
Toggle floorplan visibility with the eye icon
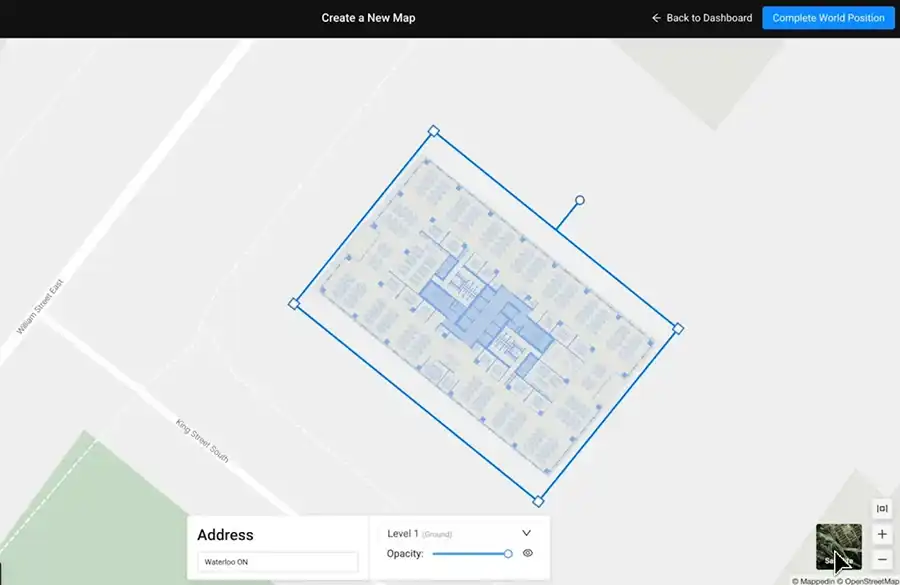tap(527, 552)
